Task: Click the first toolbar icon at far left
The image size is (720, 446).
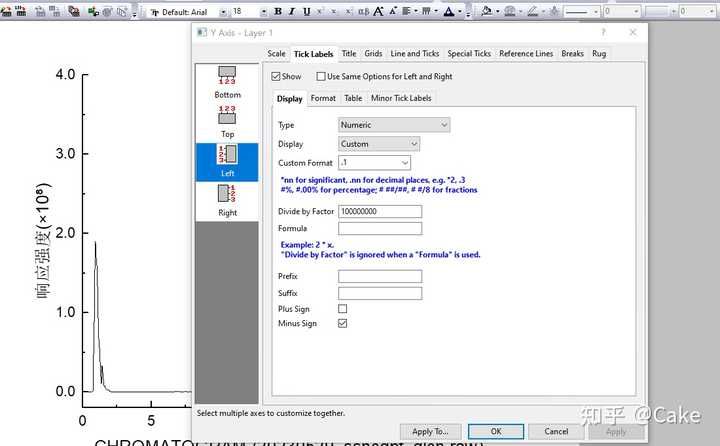Action: pyautogui.click(x=6, y=11)
